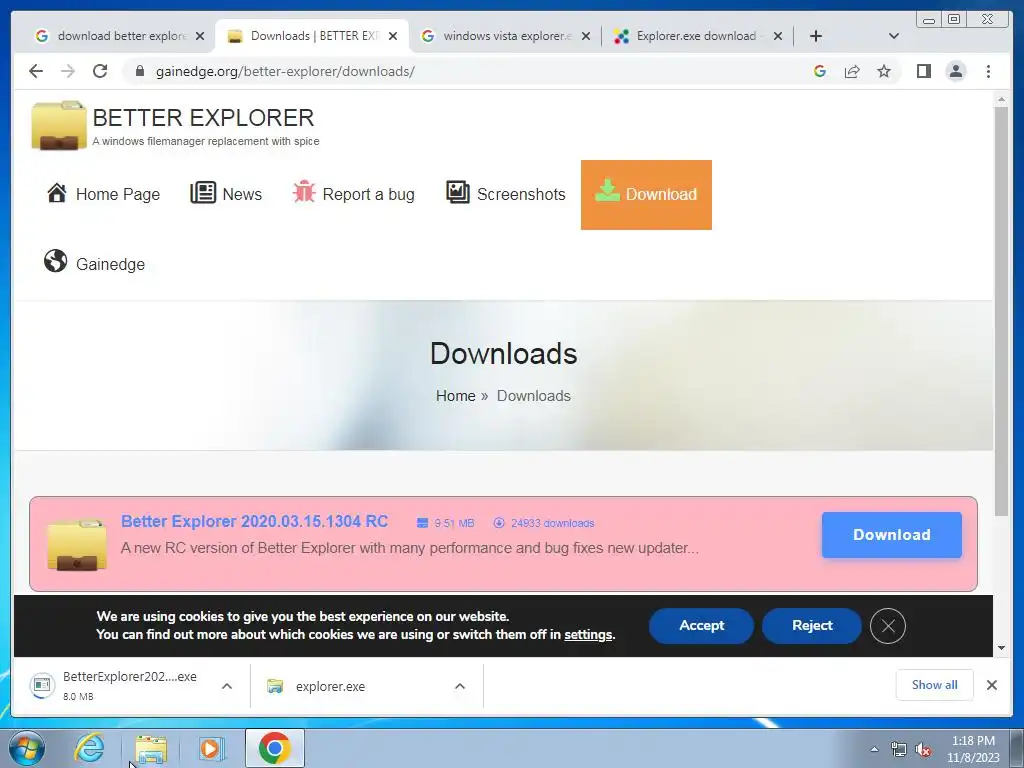This screenshot has height=768, width=1024.
Task: Share this page icon
Action: [x=852, y=71]
